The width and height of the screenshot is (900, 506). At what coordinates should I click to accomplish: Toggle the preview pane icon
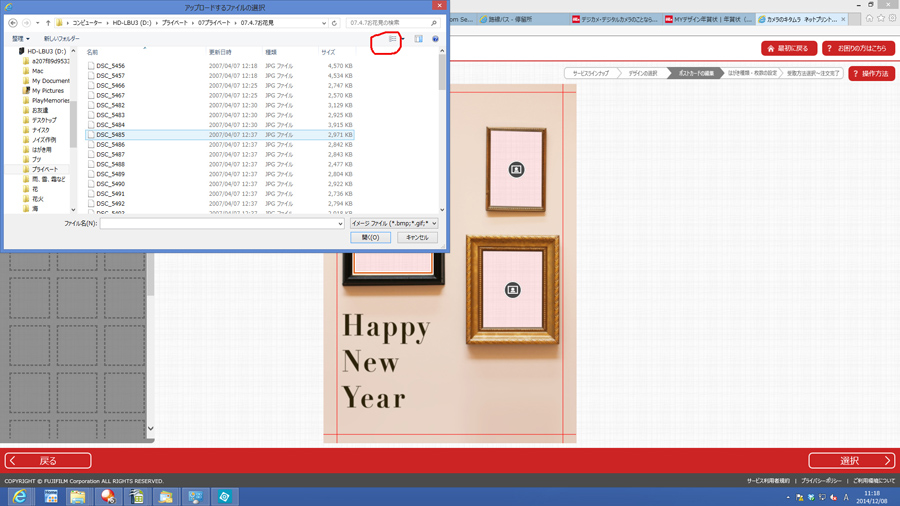(x=418, y=39)
